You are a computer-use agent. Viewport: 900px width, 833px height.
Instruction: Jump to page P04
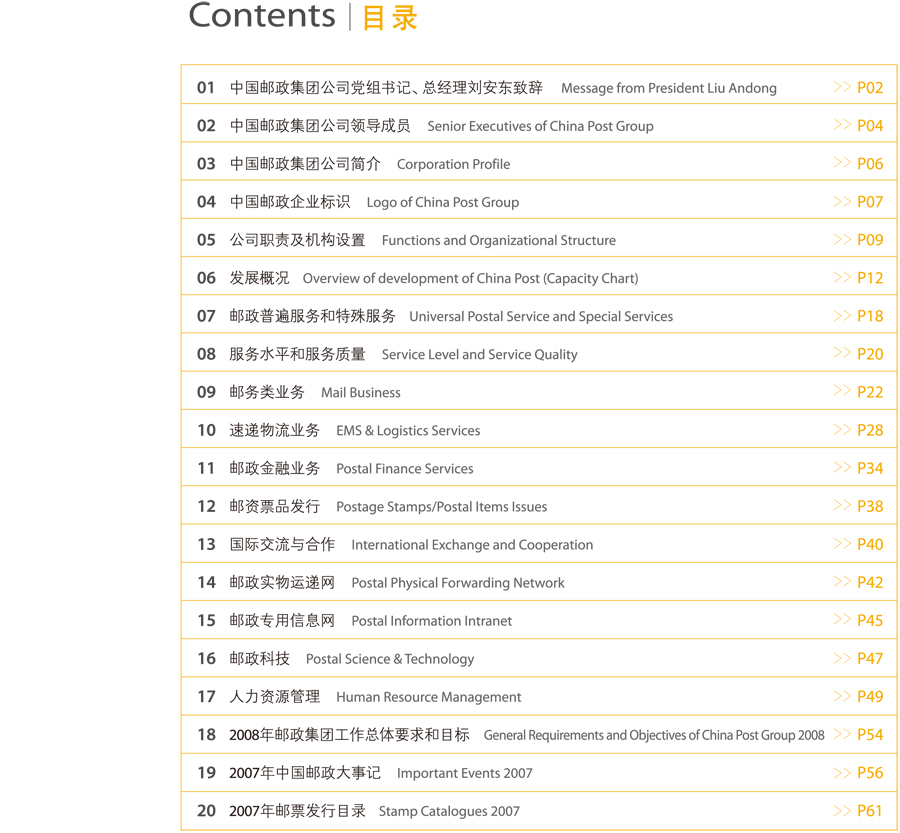point(870,126)
